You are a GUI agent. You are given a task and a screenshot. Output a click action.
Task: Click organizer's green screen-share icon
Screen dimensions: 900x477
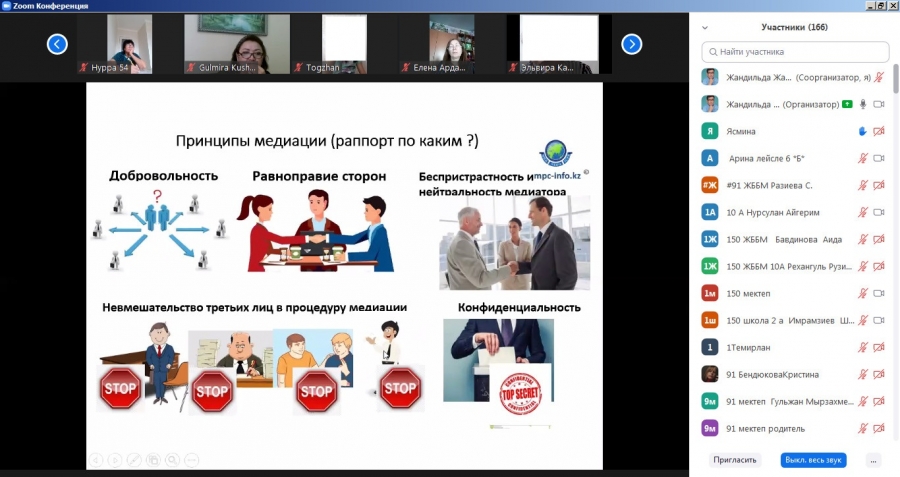click(x=847, y=104)
